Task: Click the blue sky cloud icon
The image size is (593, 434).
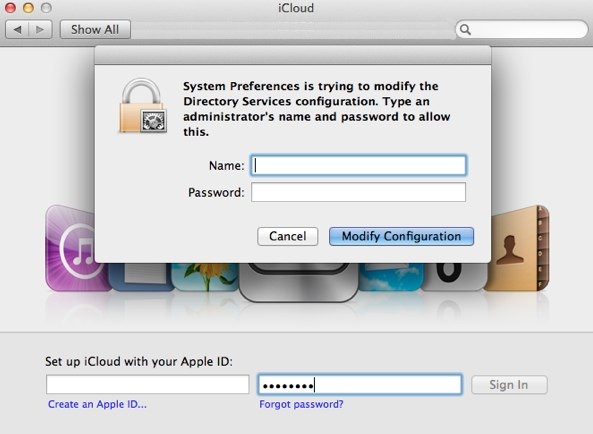Action: (x=390, y=277)
